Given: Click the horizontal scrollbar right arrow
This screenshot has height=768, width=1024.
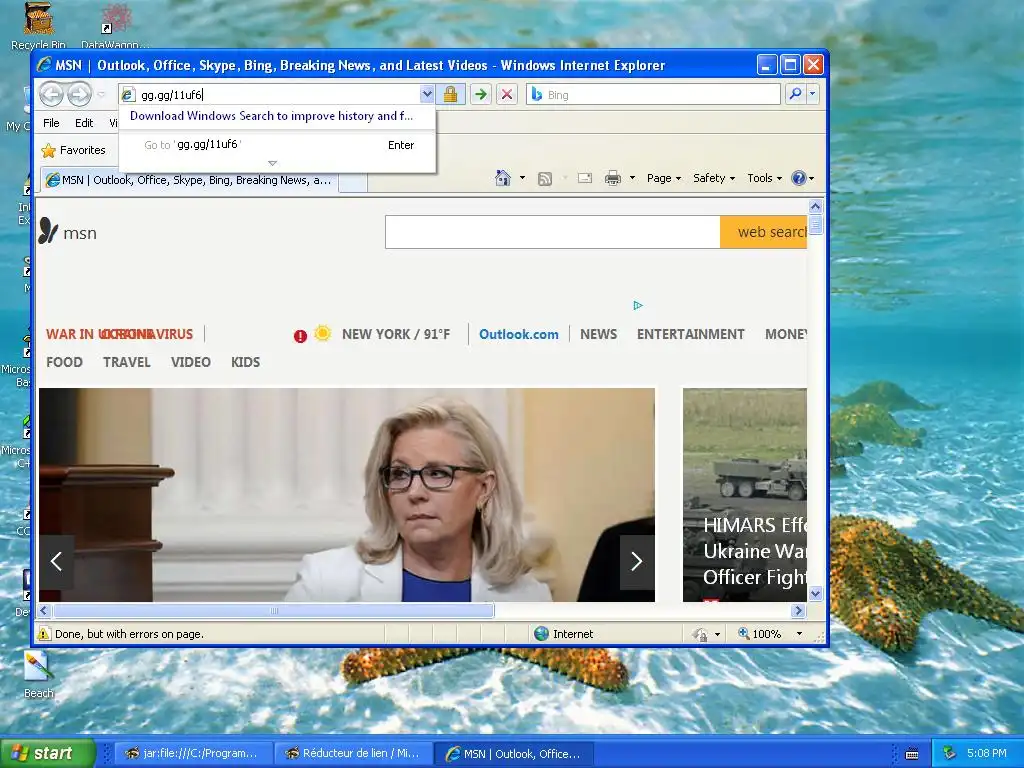Looking at the screenshot, I should [798, 611].
